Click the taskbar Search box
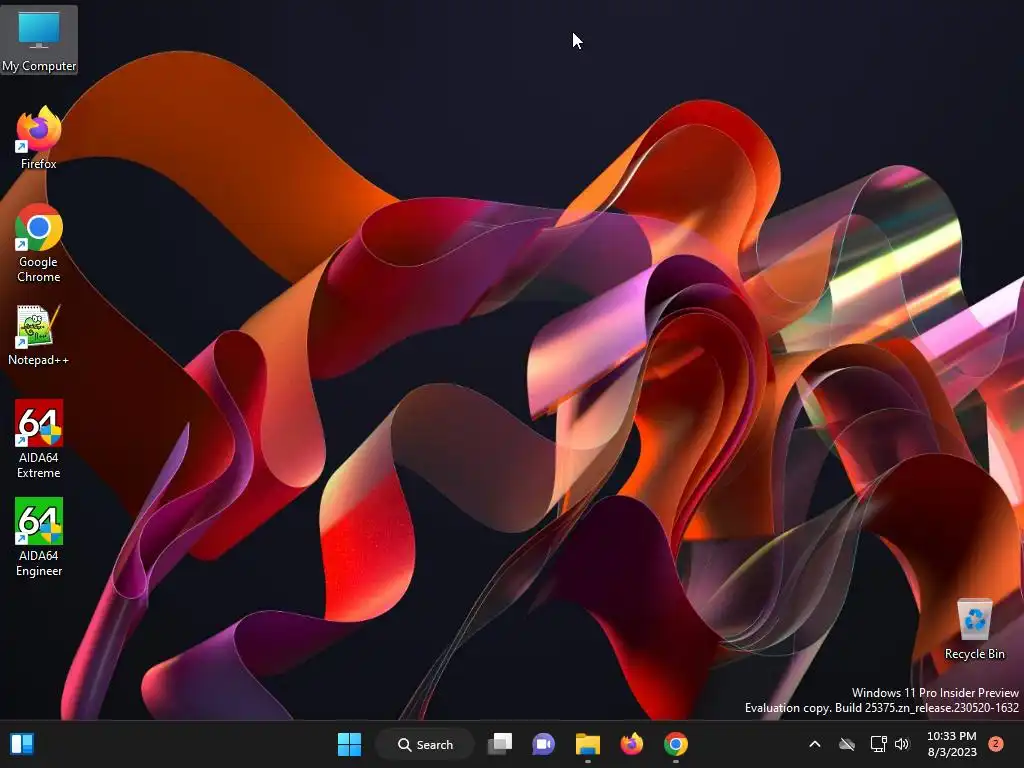The image size is (1024, 768). [425, 744]
